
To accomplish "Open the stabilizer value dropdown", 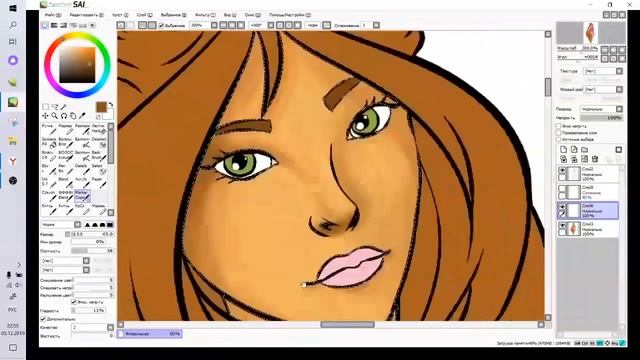I will pos(376,25).
